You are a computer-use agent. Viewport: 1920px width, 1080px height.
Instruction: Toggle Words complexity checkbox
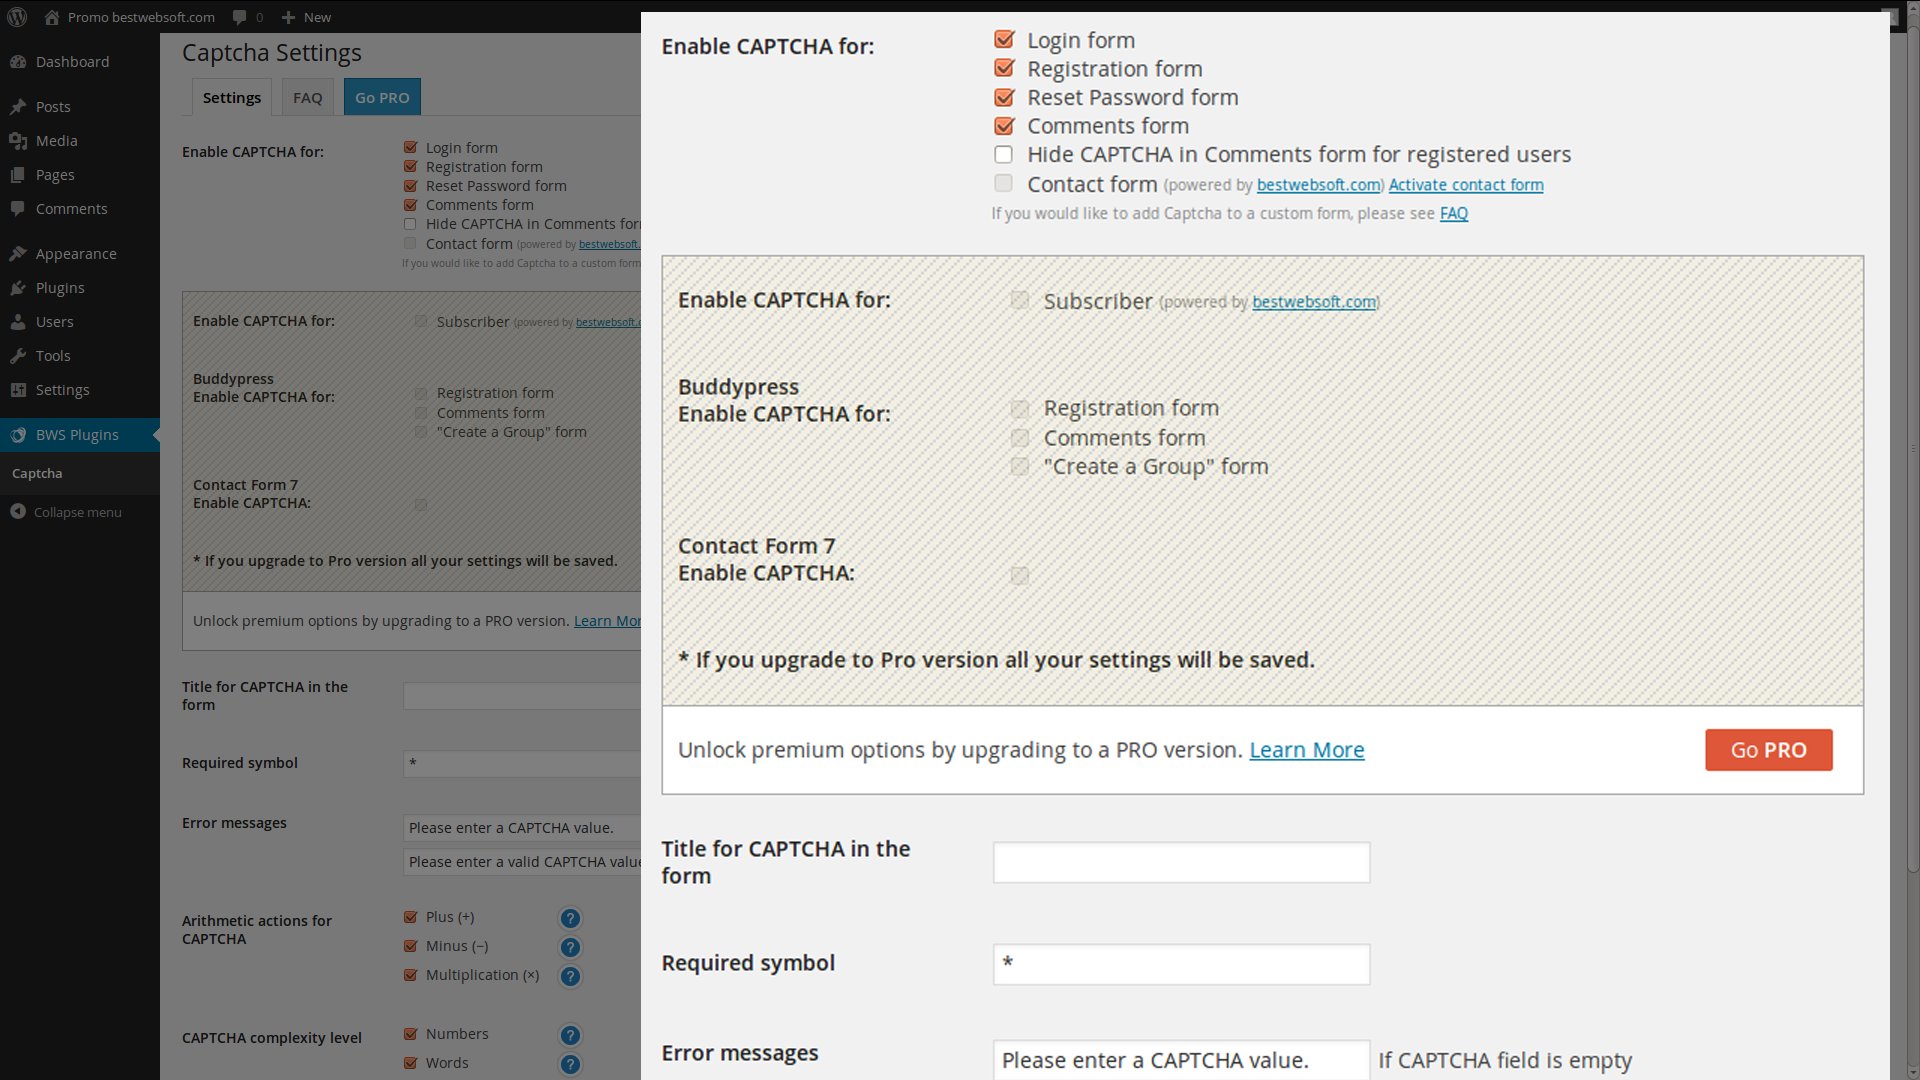point(410,1063)
